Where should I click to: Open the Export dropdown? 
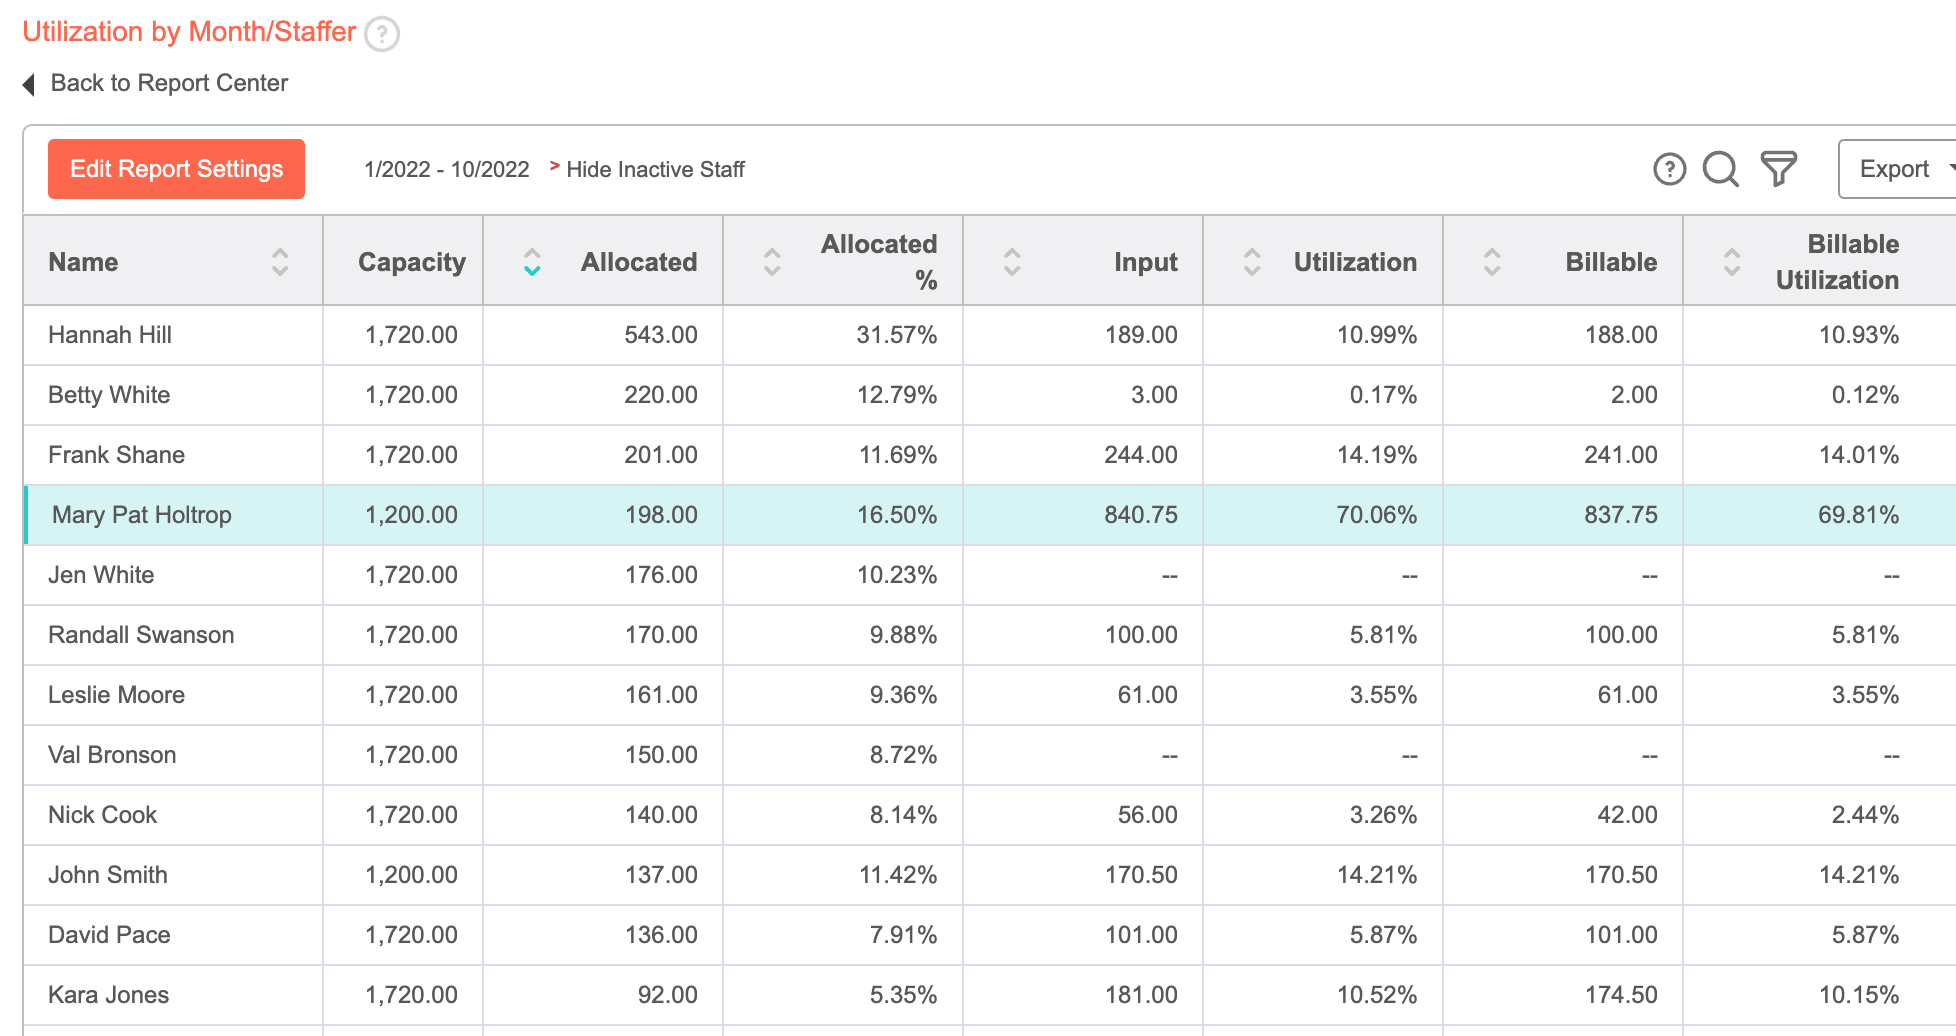tap(1898, 169)
